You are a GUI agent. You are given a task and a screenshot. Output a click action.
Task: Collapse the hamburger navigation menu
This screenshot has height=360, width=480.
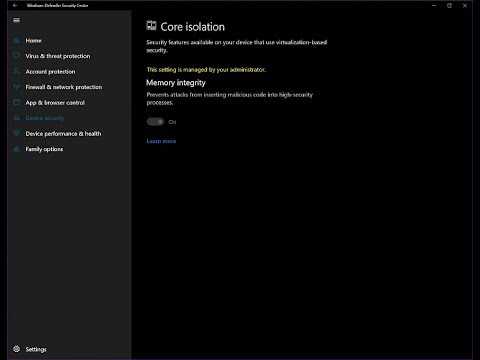(16, 20)
